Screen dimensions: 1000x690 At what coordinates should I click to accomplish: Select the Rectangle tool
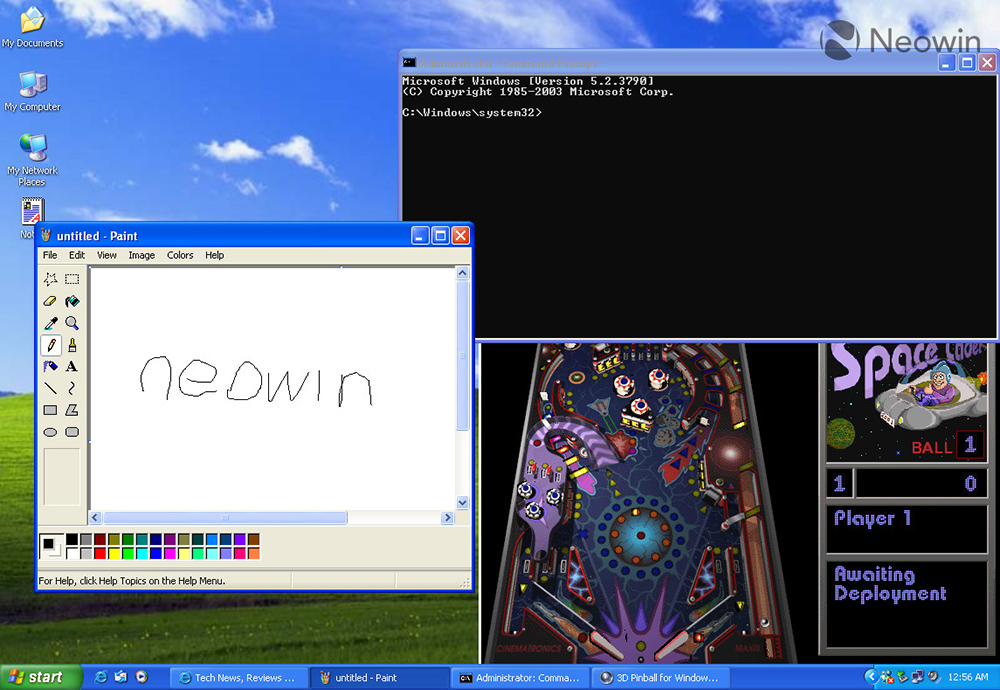51,410
